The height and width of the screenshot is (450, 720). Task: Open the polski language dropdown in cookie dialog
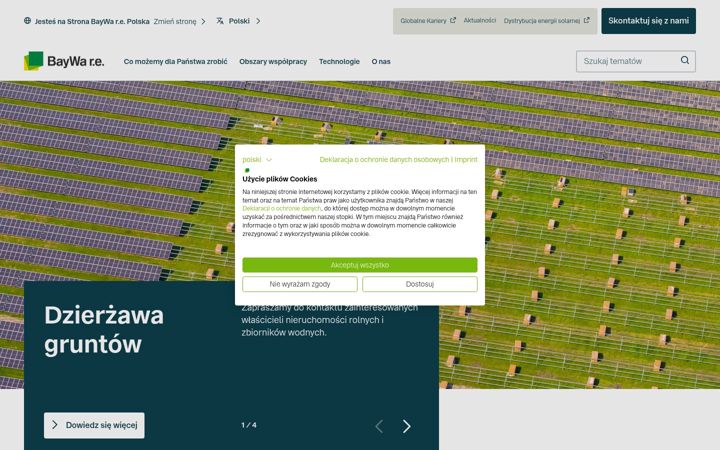pyautogui.click(x=257, y=159)
